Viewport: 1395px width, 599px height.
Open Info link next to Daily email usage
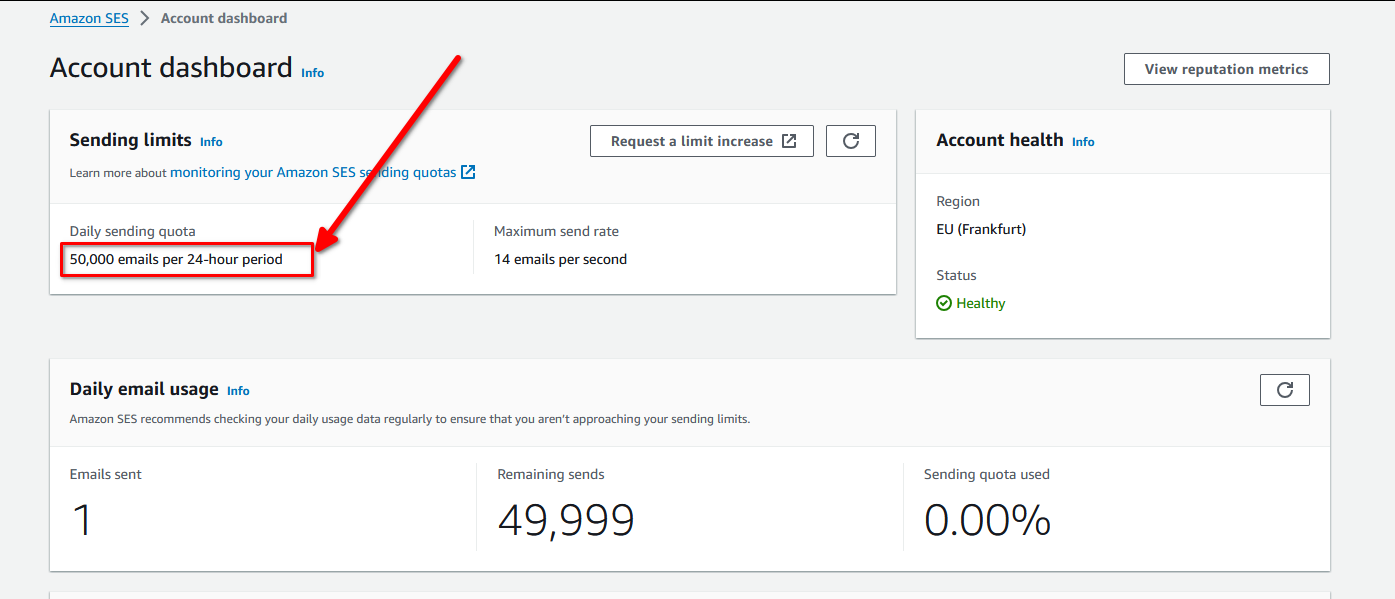pyautogui.click(x=238, y=391)
